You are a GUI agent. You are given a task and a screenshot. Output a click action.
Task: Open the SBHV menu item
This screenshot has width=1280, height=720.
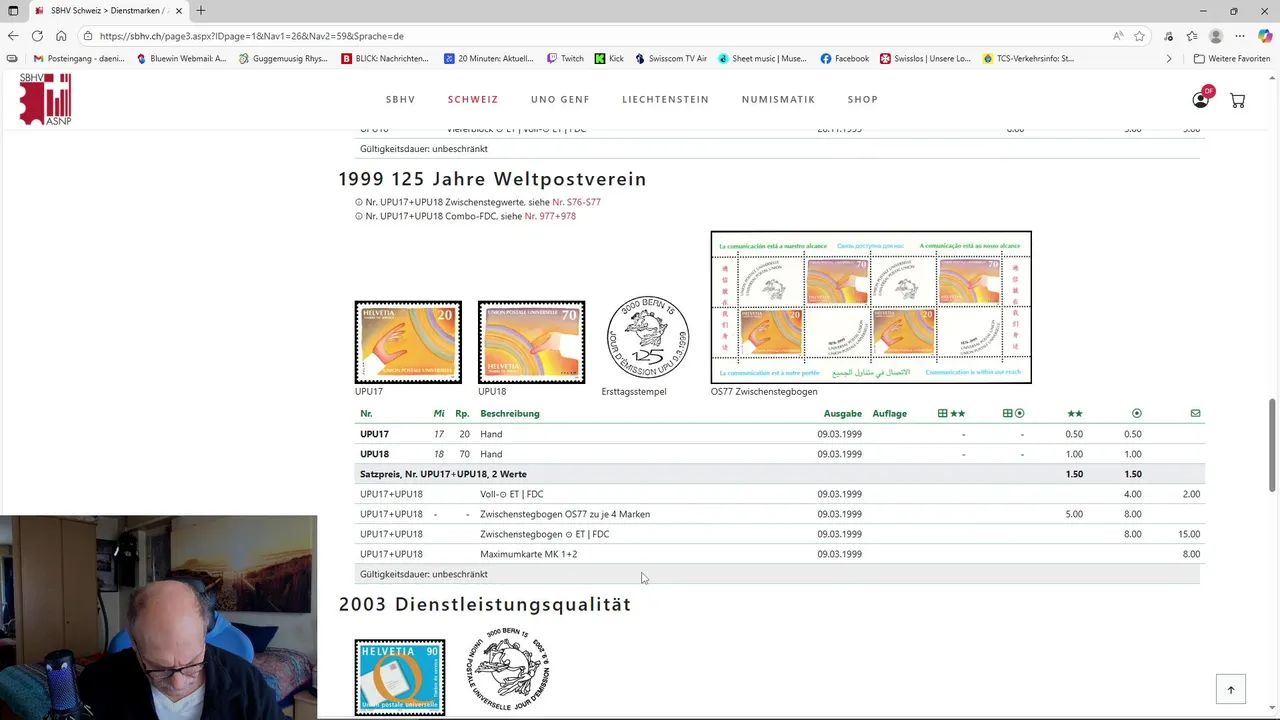point(401,99)
